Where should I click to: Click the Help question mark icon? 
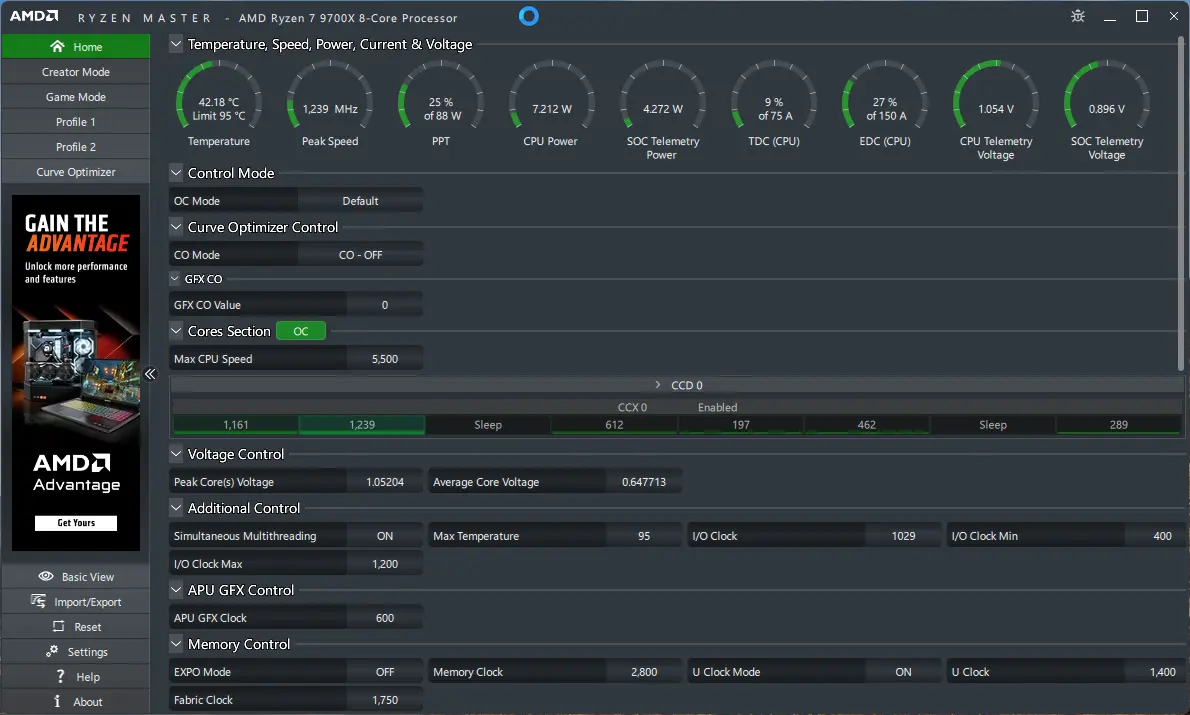coord(60,676)
